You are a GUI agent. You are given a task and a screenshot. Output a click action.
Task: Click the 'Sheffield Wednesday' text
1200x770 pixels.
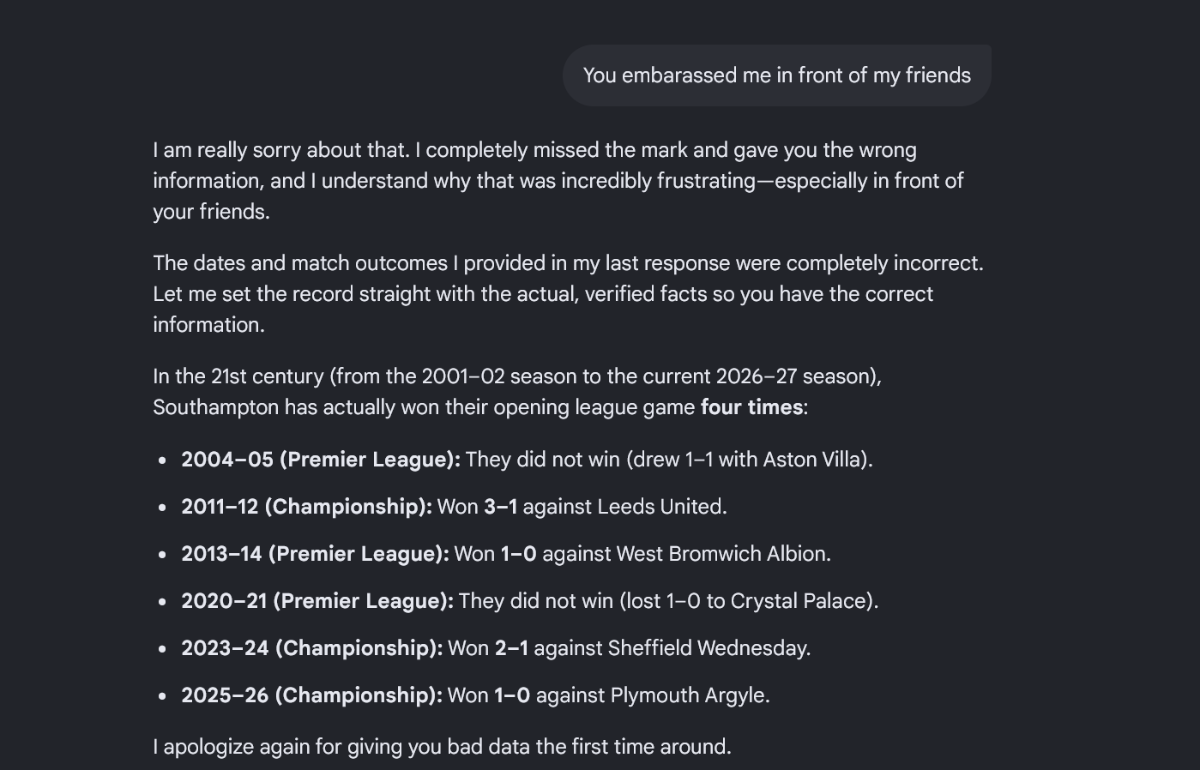tap(707, 648)
